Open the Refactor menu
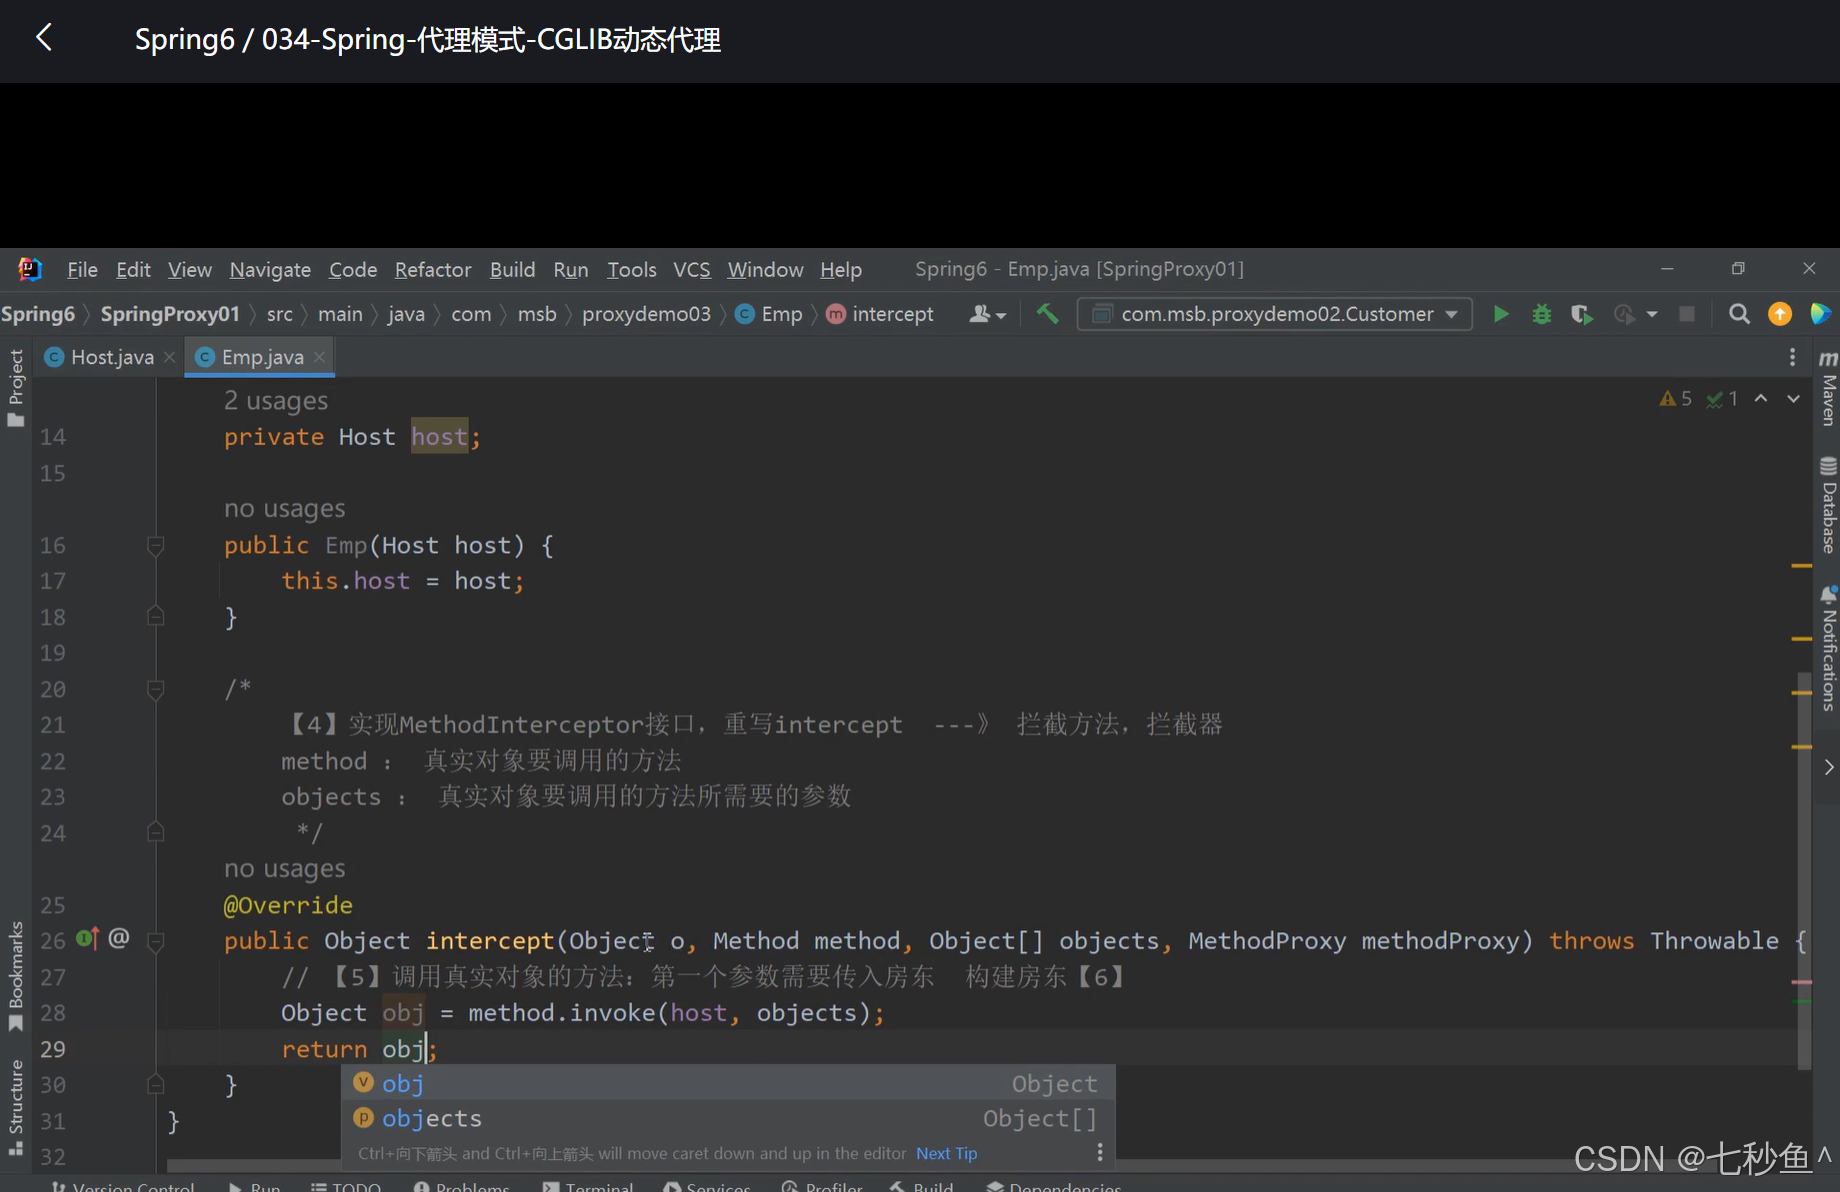Viewport: 1840px width, 1192px height. click(432, 269)
